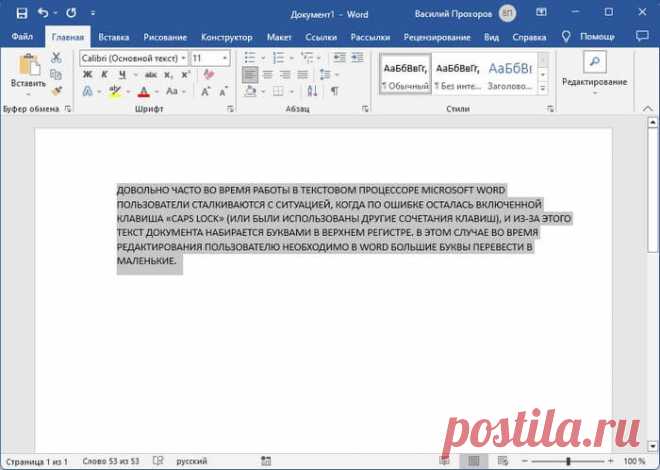Apply red font color
660x470 pixels.
144,91
